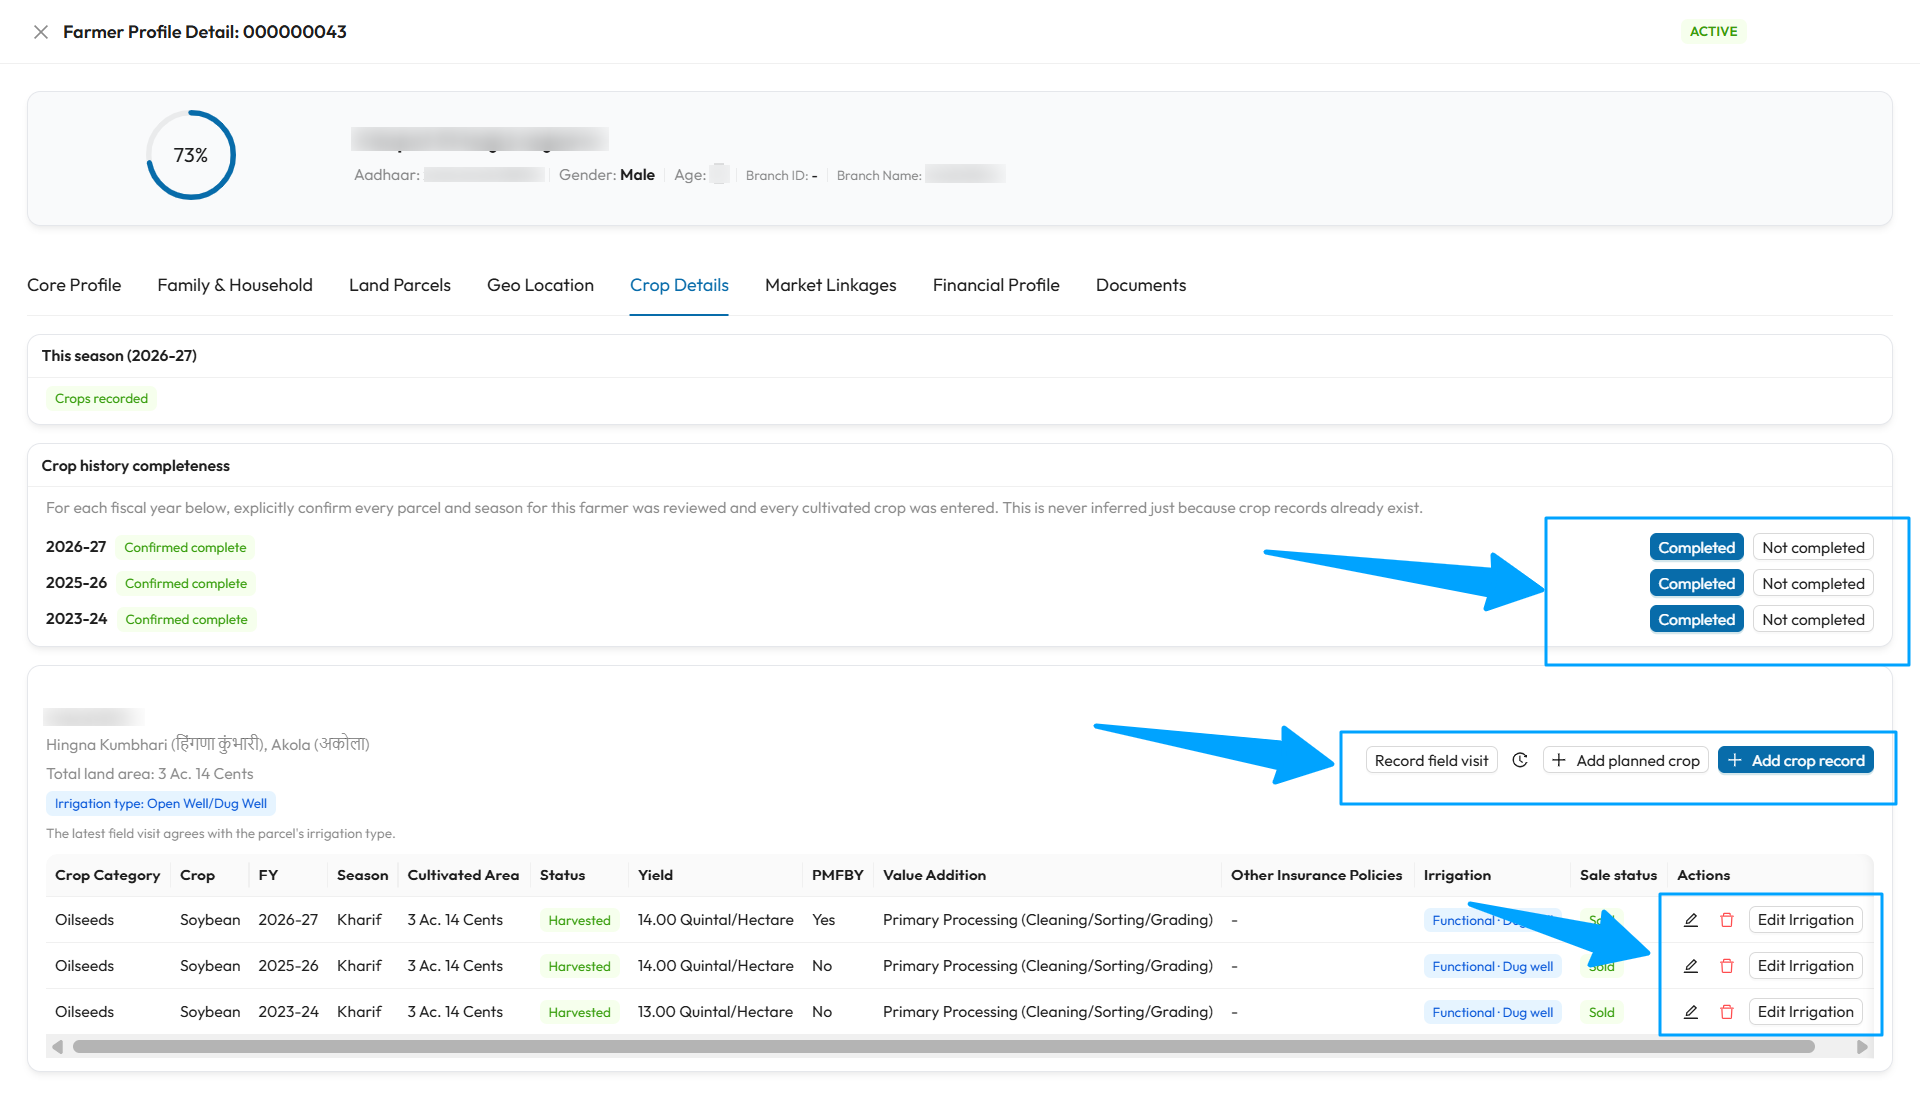Mark 2025-26 crop history as Not completed
The image size is (1920, 1098).
point(1813,583)
